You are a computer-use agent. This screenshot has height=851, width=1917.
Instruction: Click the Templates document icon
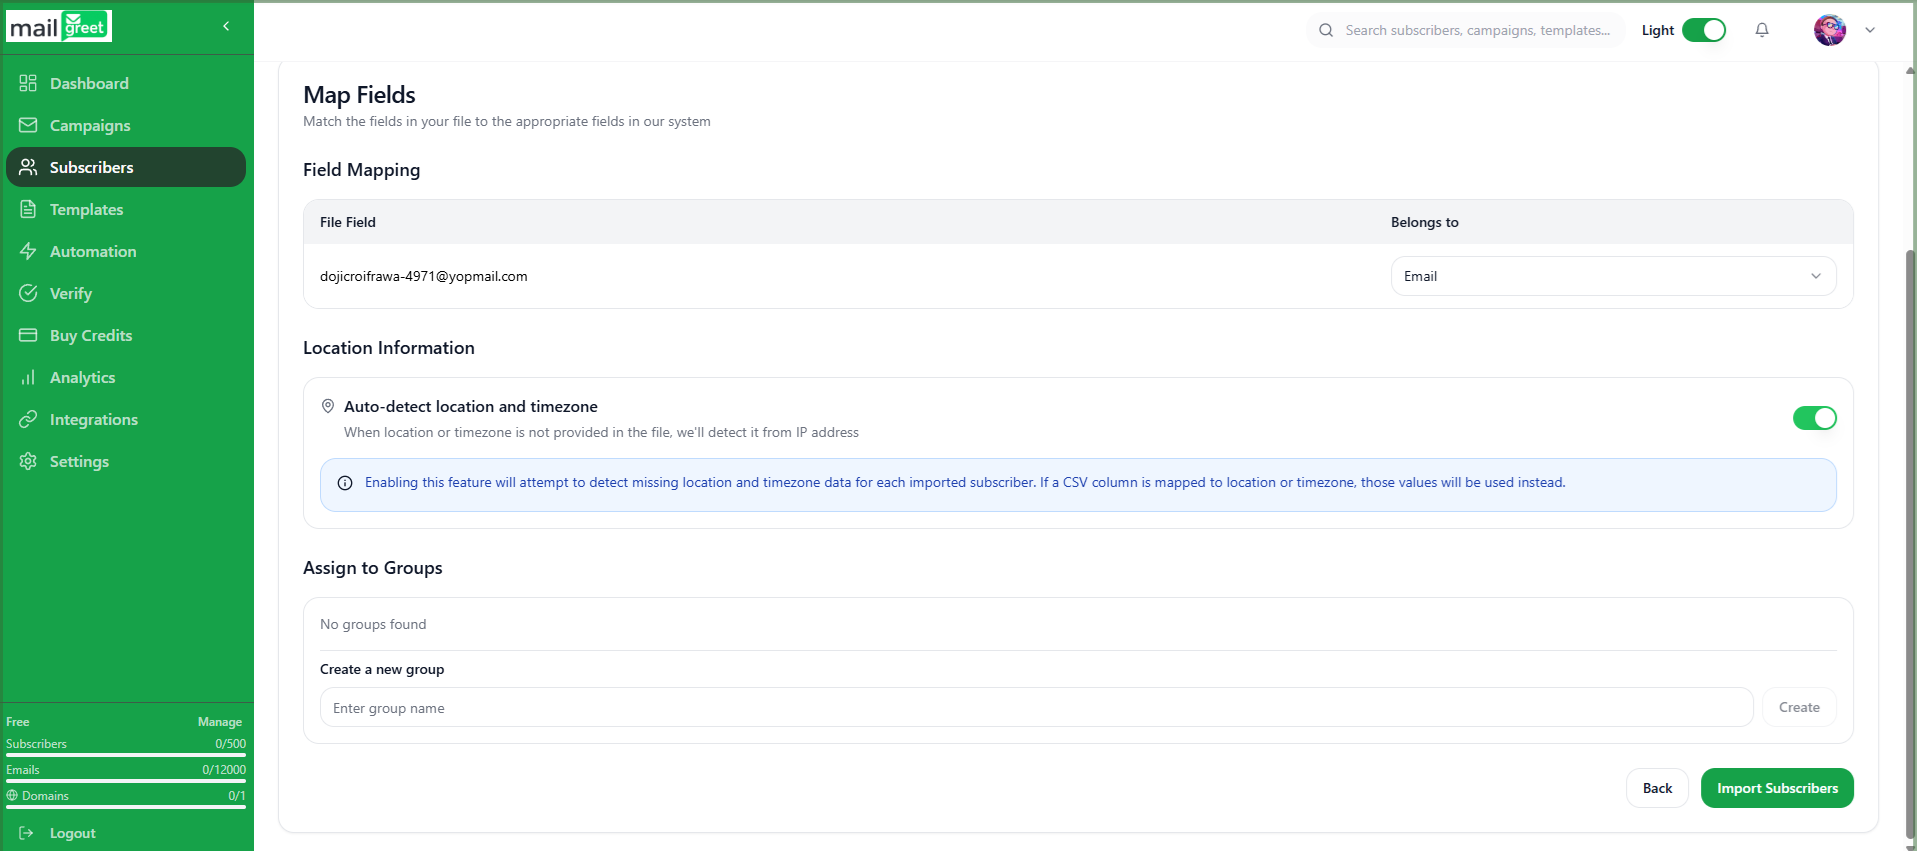[x=28, y=209]
